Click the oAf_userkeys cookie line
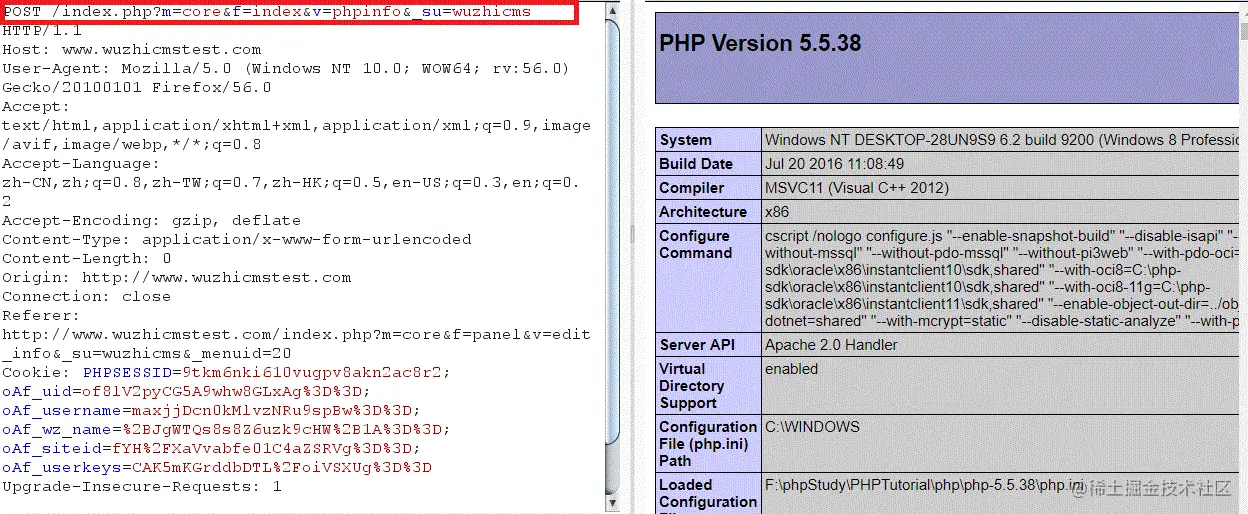Image resolution: width=1248 pixels, height=514 pixels. point(217,467)
